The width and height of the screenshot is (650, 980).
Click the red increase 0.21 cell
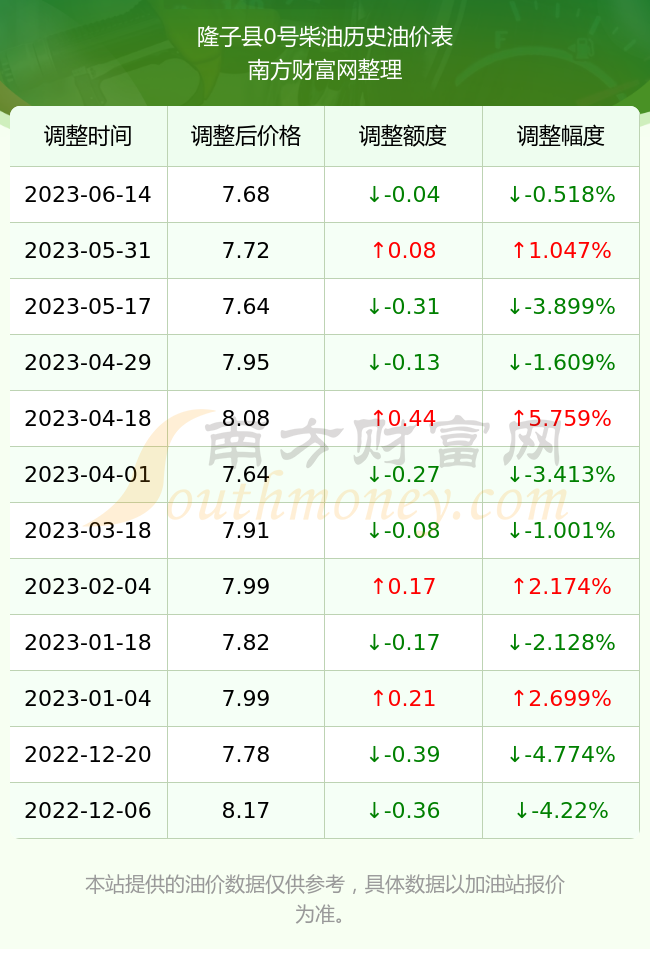point(403,698)
